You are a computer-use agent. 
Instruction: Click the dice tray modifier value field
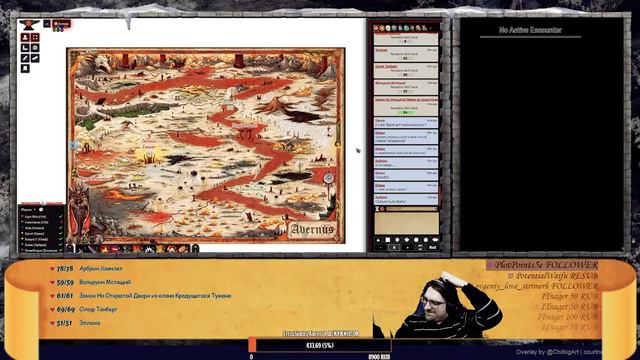(394, 247)
